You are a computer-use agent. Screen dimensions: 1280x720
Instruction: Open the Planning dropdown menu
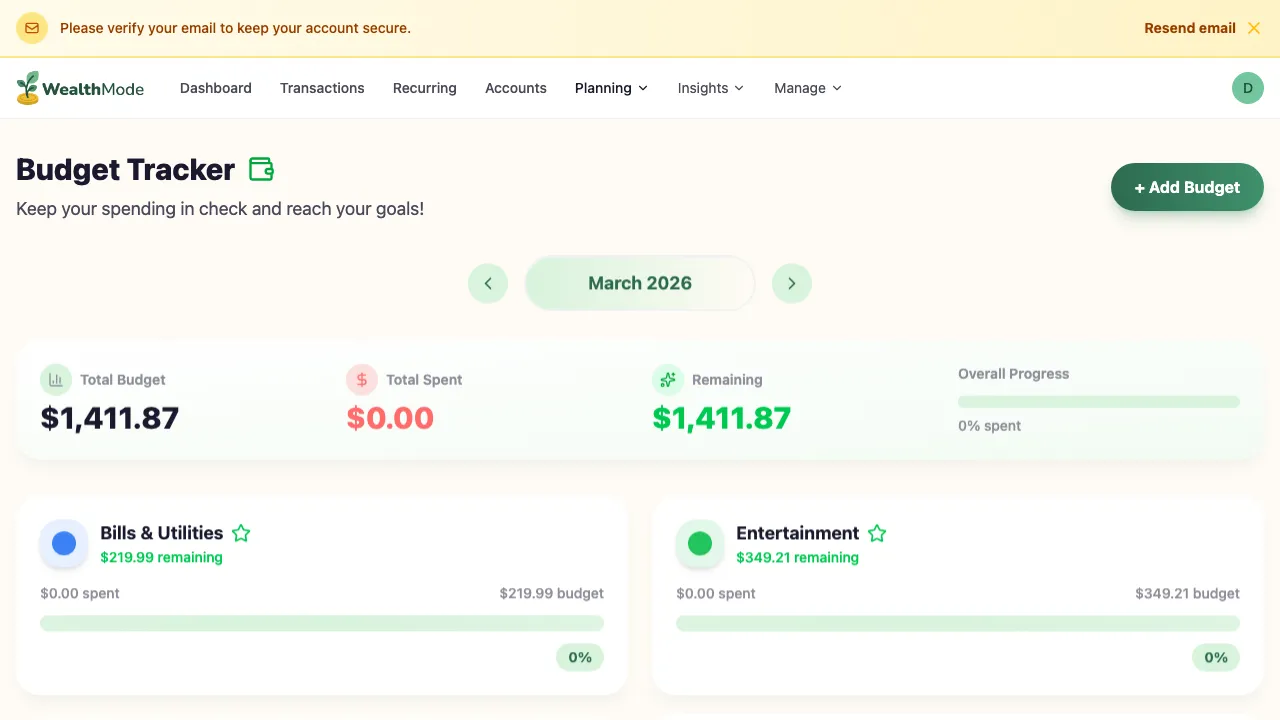(611, 88)
